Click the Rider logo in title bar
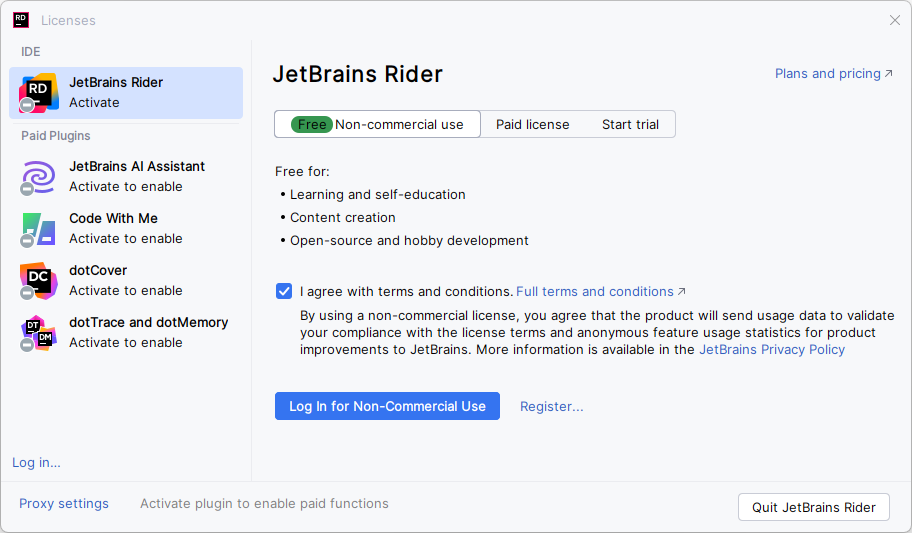 [x=21, y=20]
